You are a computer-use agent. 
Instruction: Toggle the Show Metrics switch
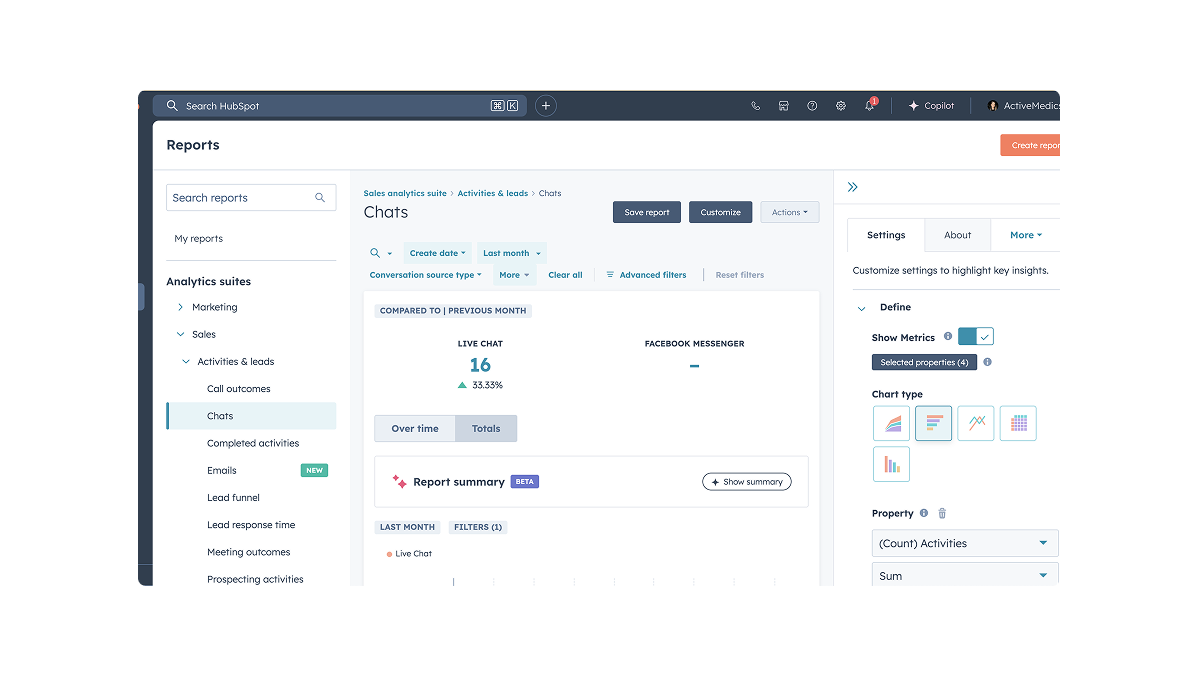coord(975,337)
